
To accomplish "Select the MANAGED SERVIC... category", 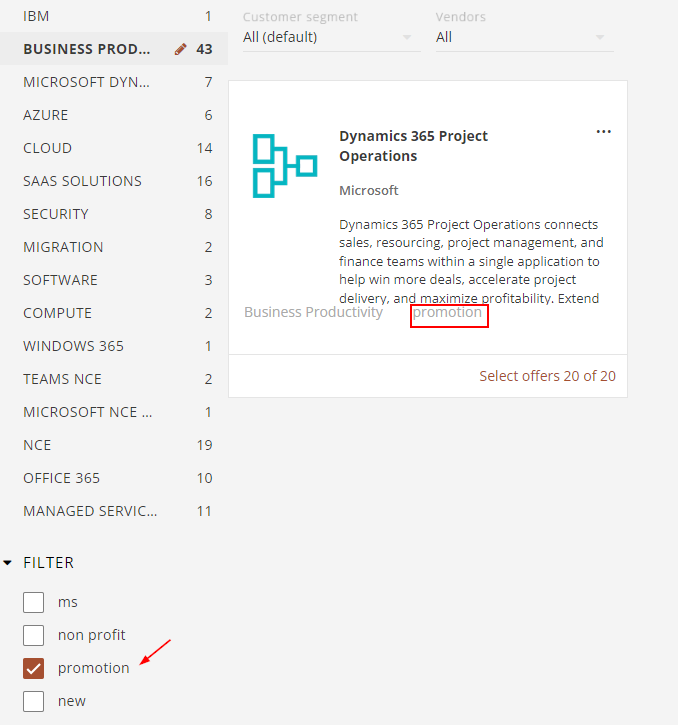I will 114,511.
